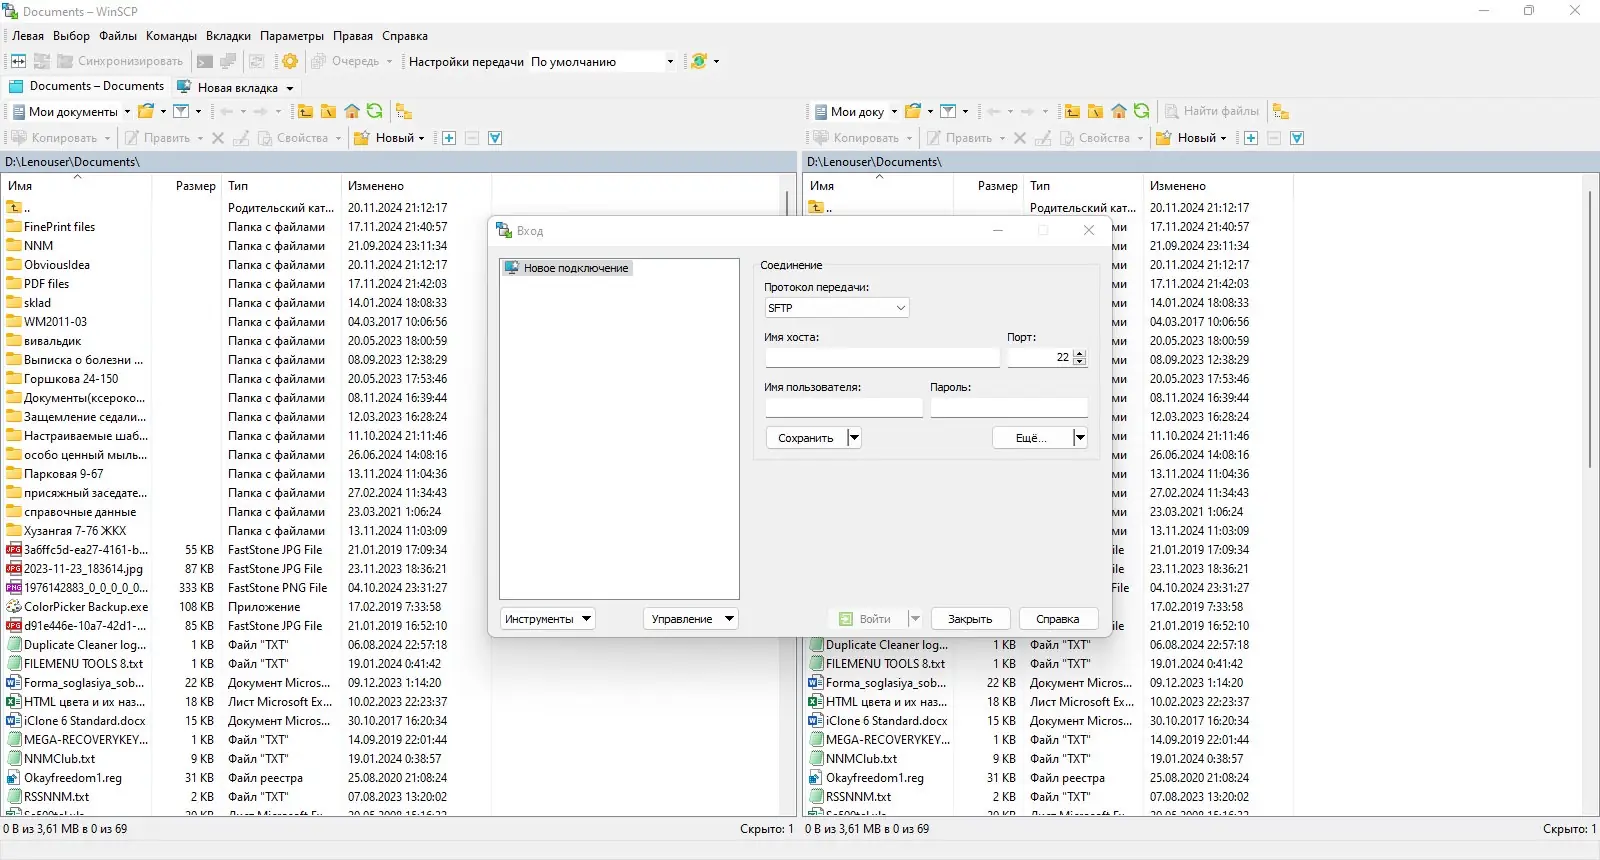Click the Сохранить button
This screenshot has height=860, width=1600.
(806, 438)
